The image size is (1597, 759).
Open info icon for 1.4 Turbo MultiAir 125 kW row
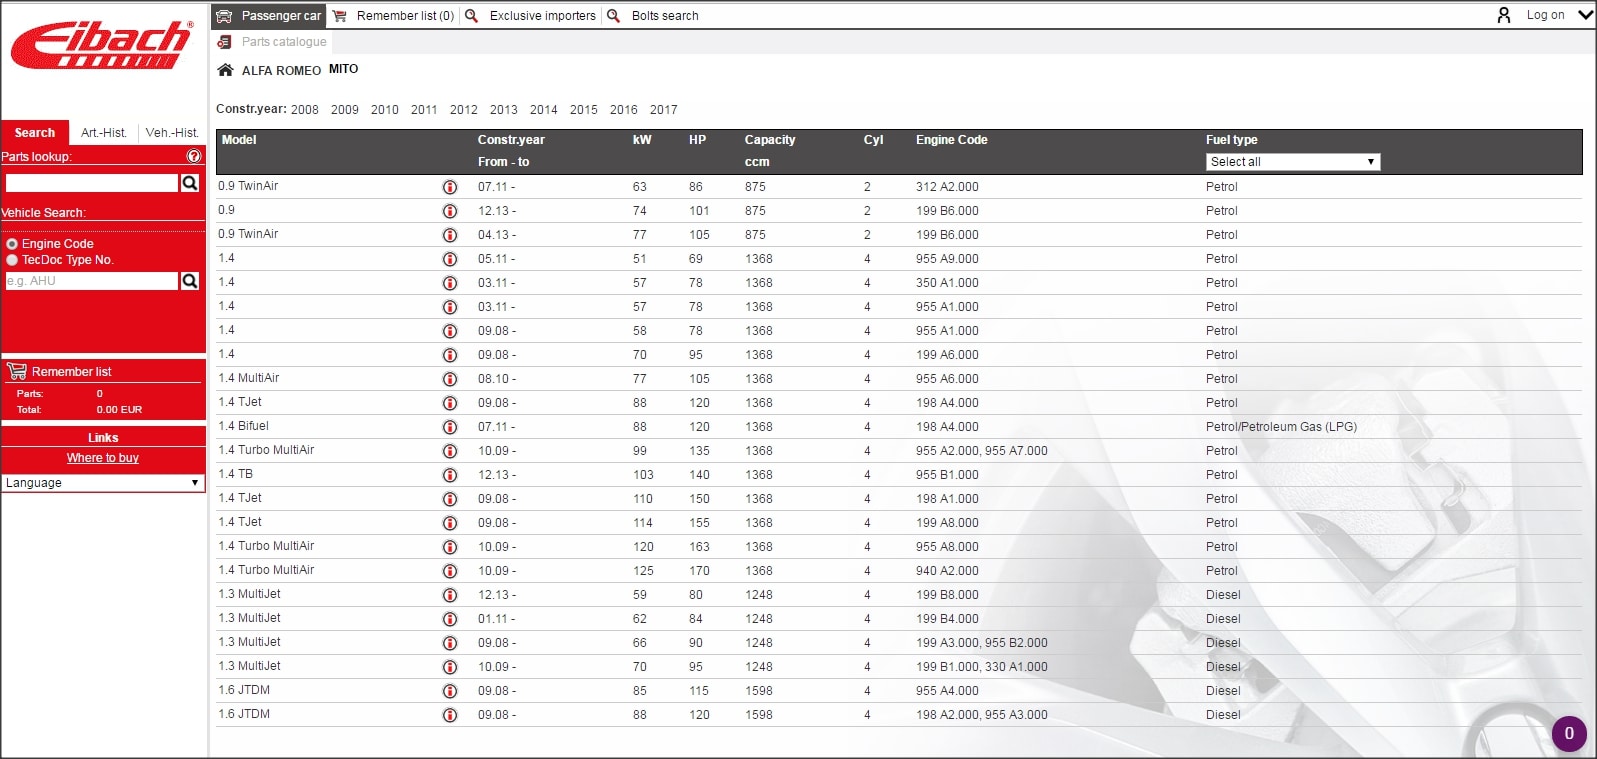[450, 571]
